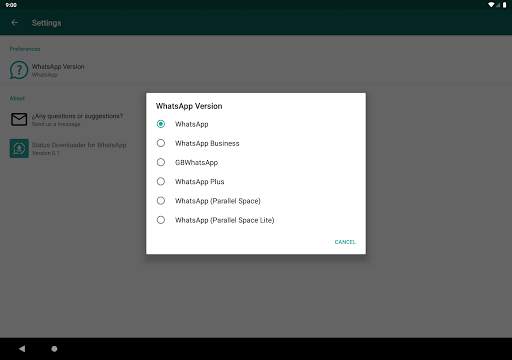Tap the Status Downloader app icon
The width and height of the screenshot is (512, 360).
pos(19,148)
